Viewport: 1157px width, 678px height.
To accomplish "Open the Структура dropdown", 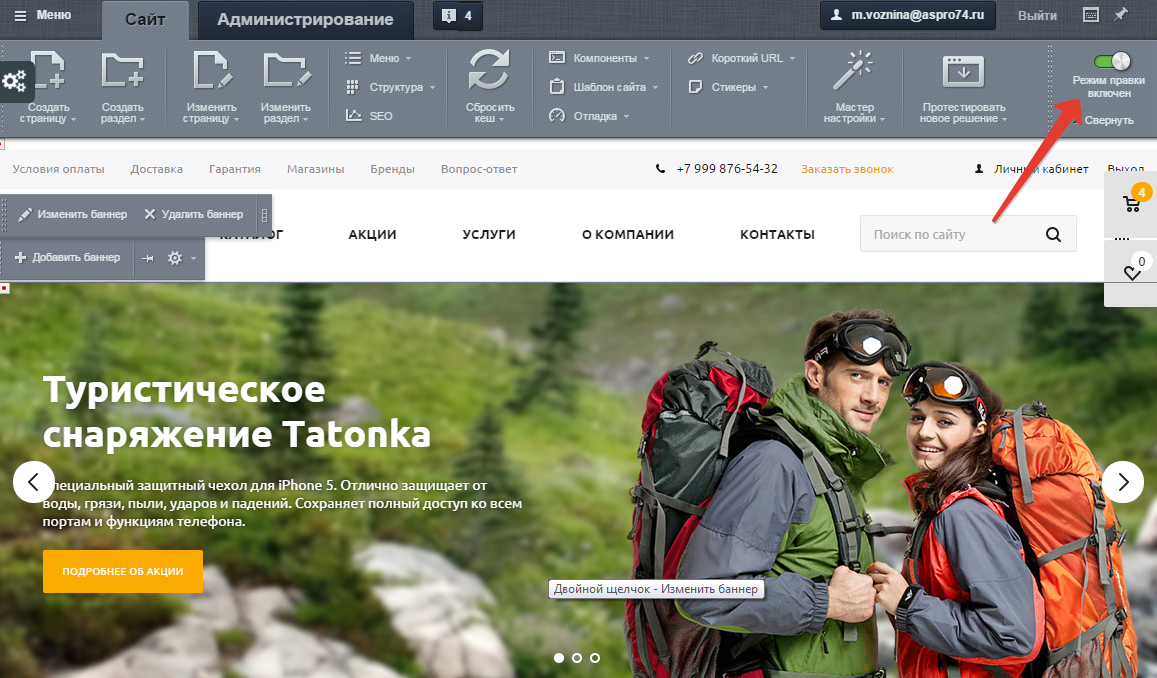I will pos(390,87).
